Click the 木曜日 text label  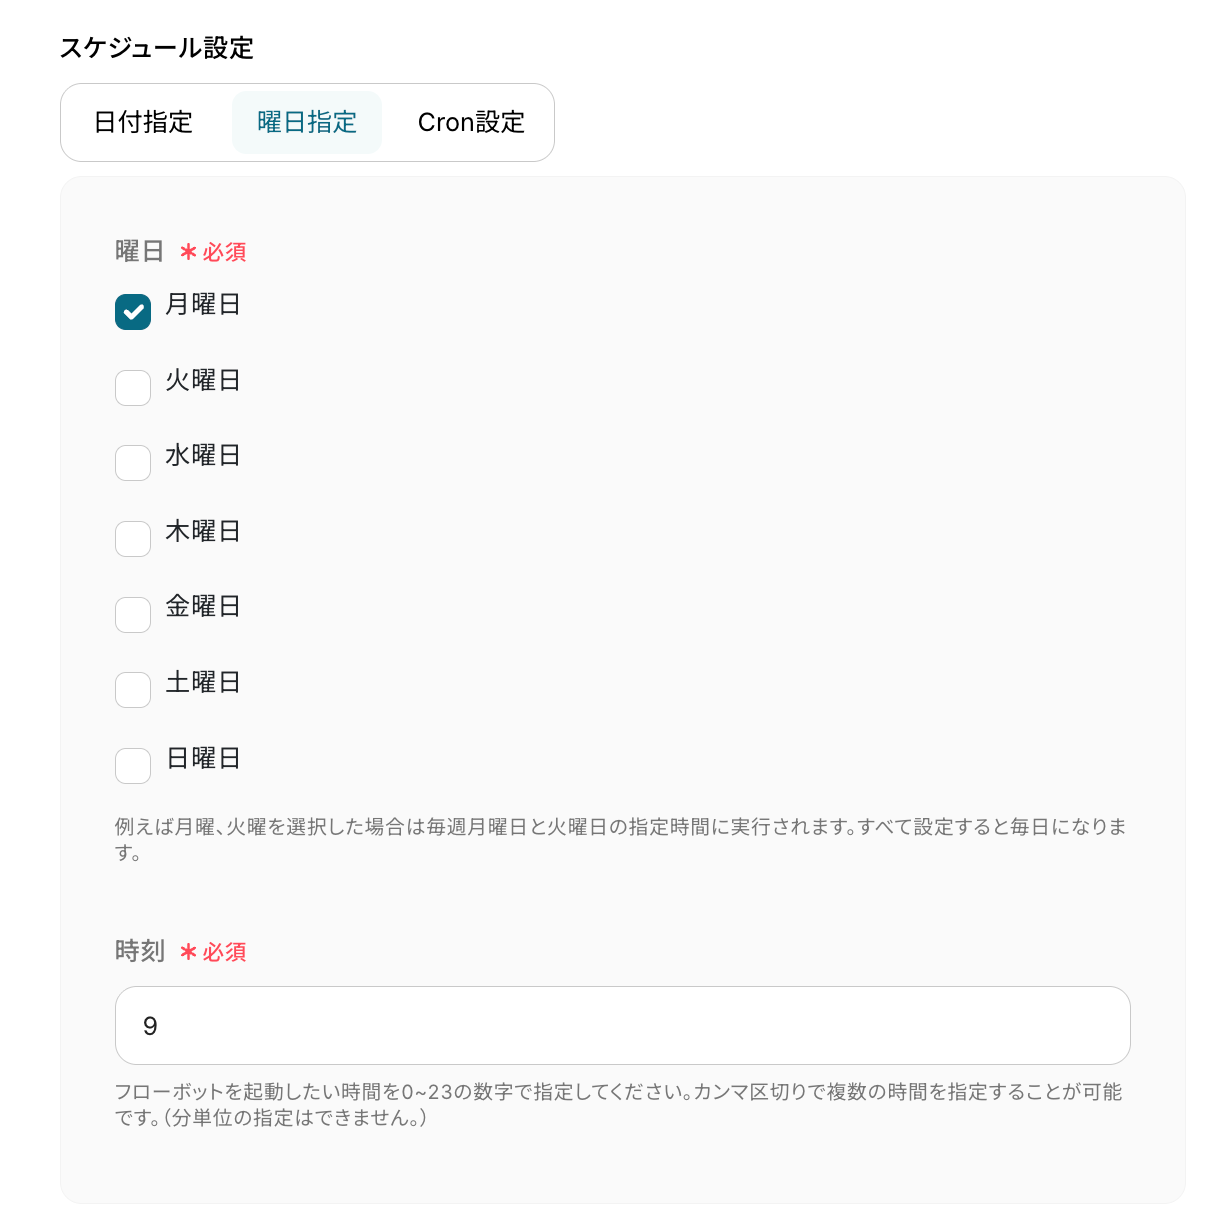pos(203,531)
